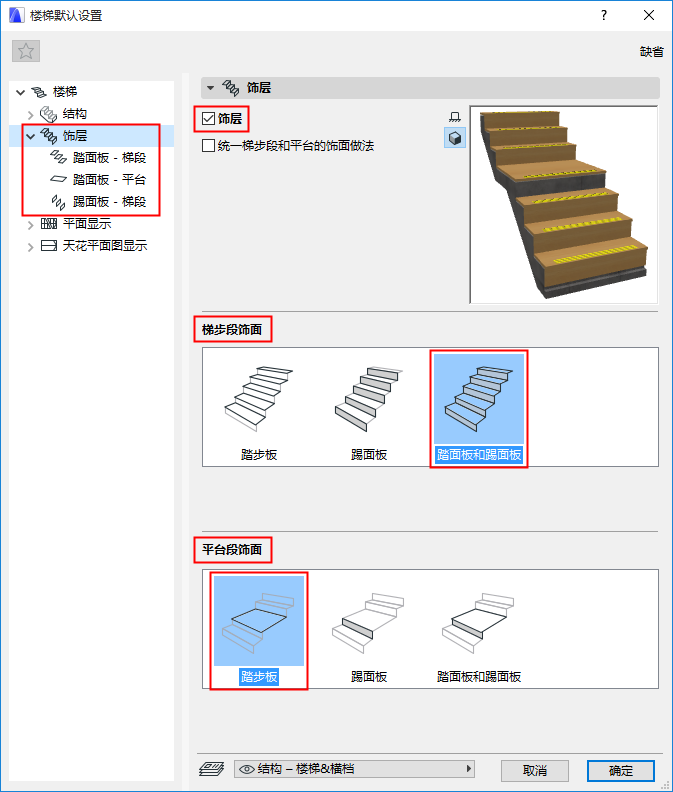Choose 踏步板 stair flight finish thumbnail

259,408
